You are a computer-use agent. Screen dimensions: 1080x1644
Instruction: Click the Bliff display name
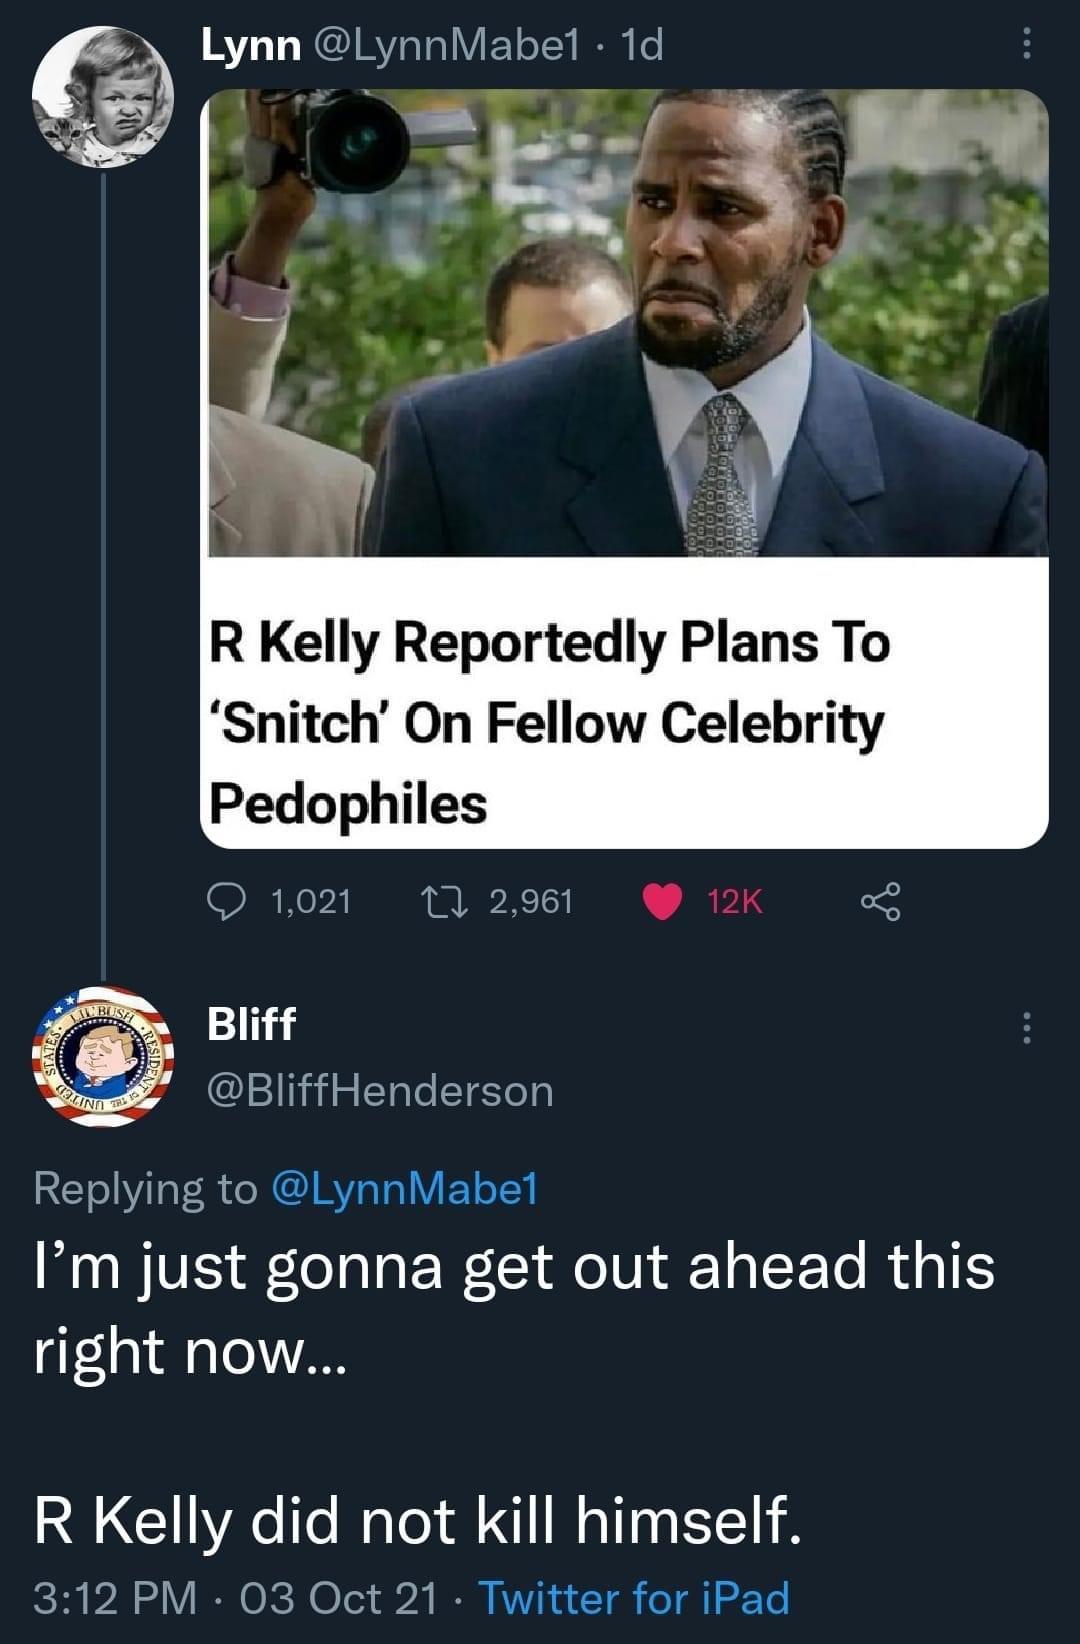coord(251,1024)
